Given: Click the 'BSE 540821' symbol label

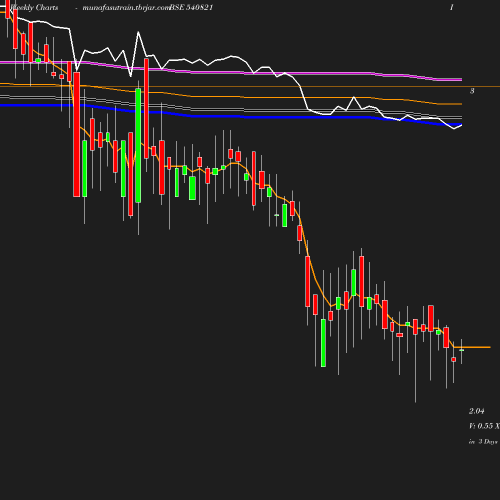Looking at the screenshot, I should point(191,8).
